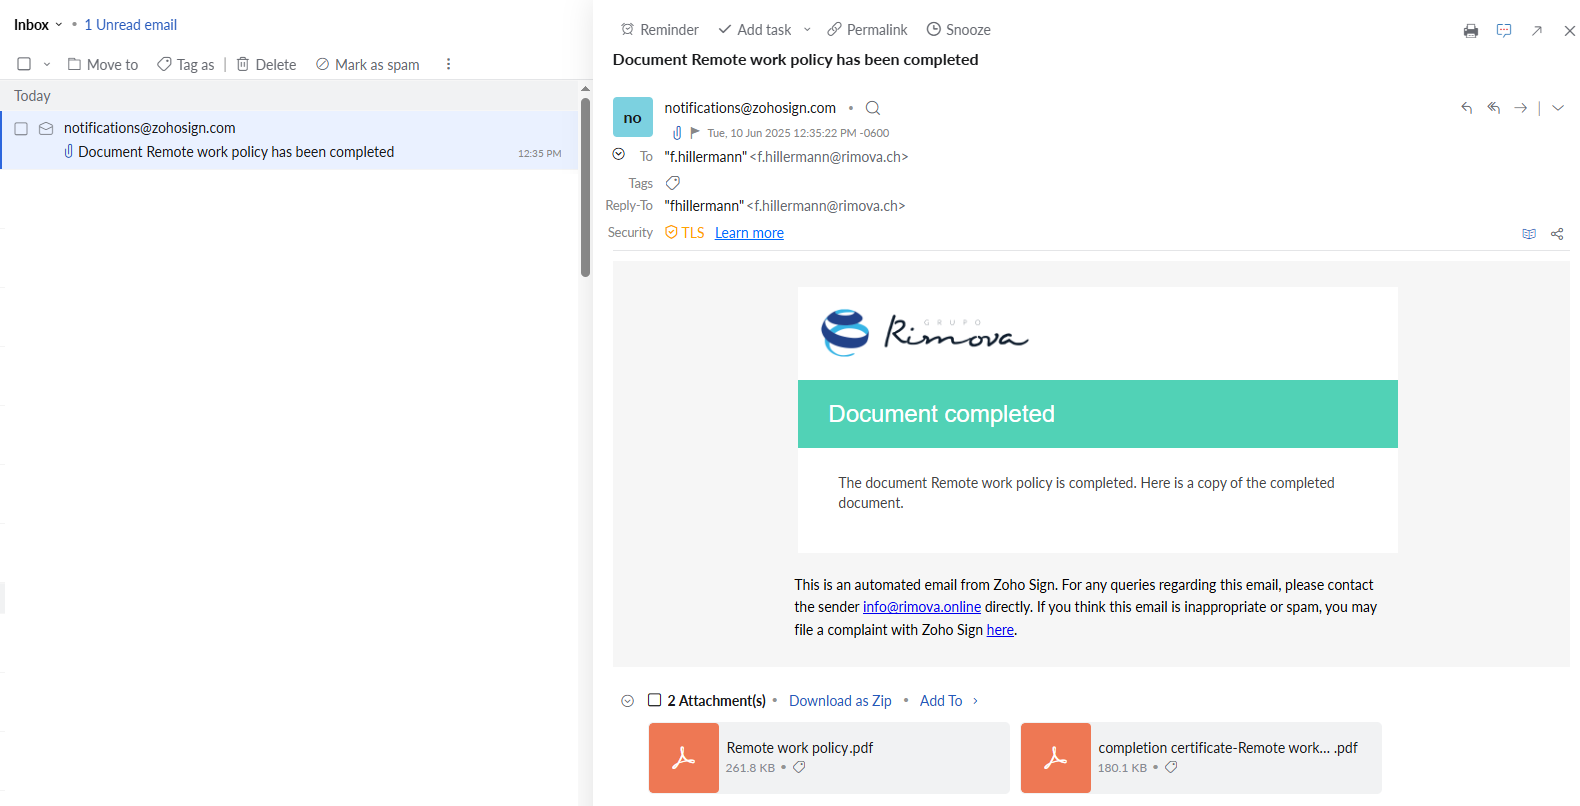Viewport: 1580px width, 806px height.
Task: Click Download as Zip link
Action: (x=840, y=701)
